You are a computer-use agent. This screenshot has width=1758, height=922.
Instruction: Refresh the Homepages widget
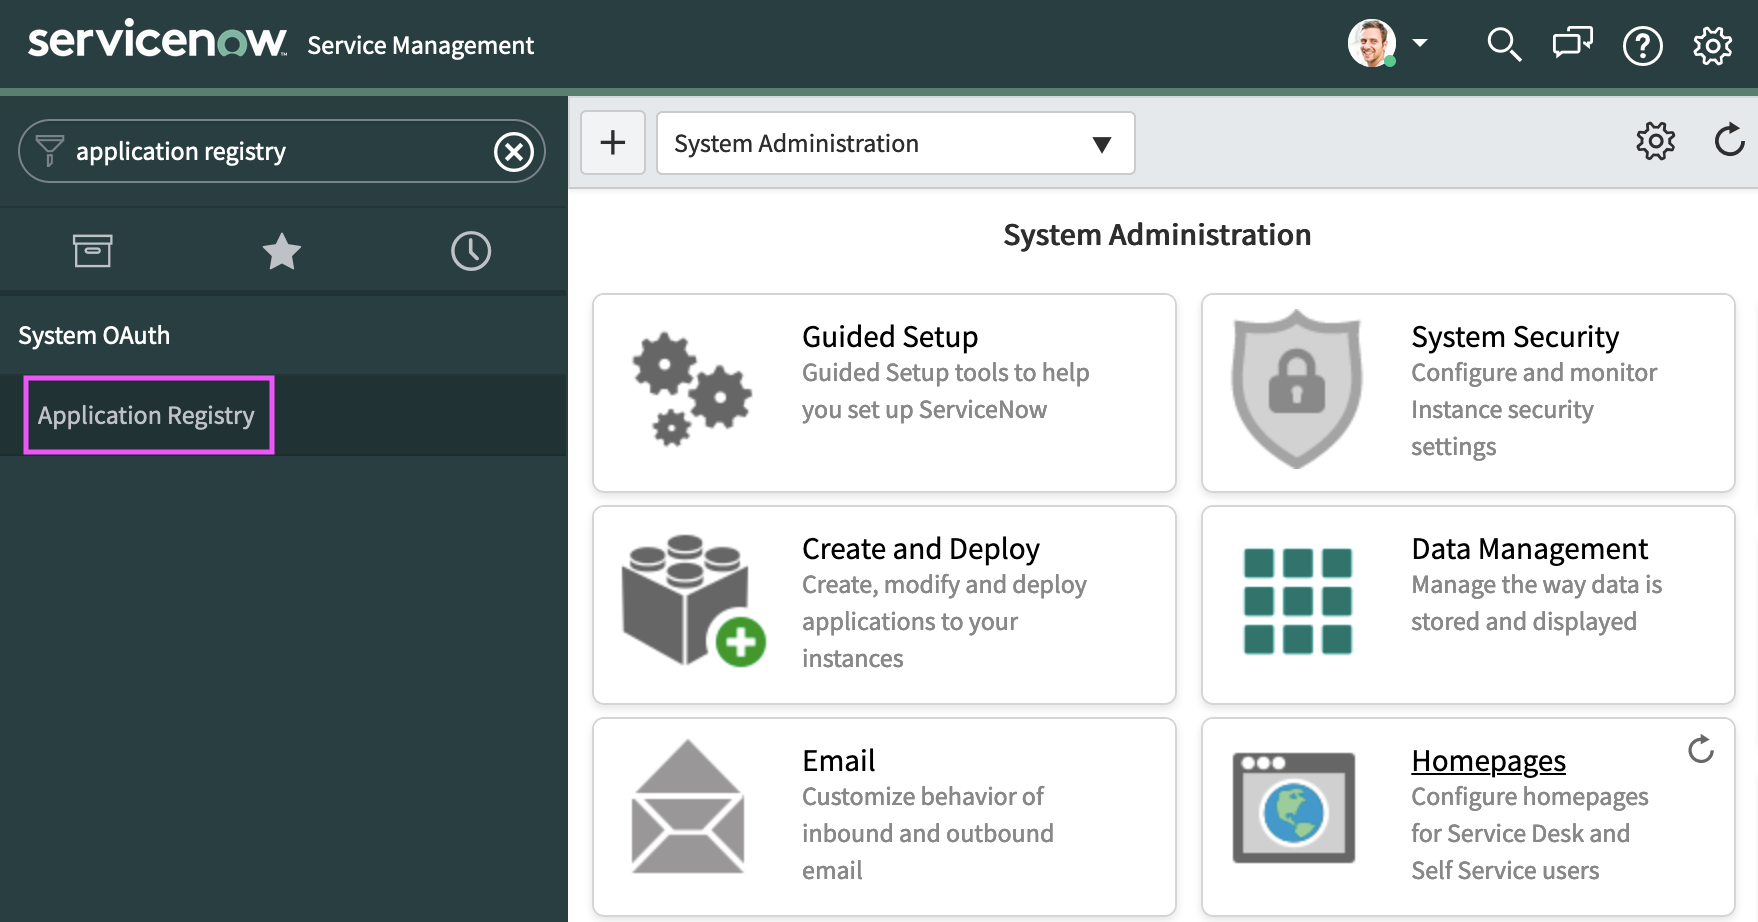point(1700,749)
